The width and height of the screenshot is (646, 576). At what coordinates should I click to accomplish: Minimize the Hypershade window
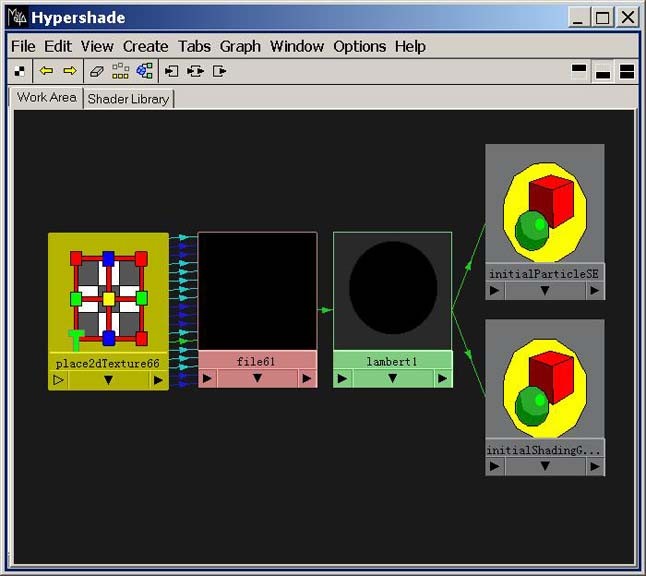pyautogui.click(x=578, y=18)
